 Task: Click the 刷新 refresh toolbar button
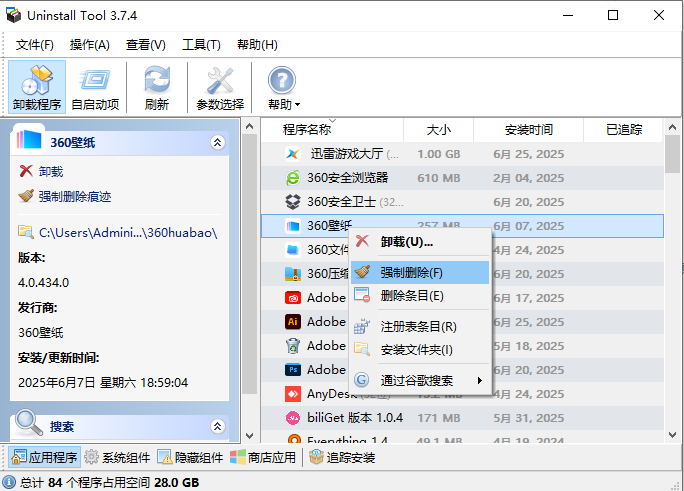(x=157, y=87)
